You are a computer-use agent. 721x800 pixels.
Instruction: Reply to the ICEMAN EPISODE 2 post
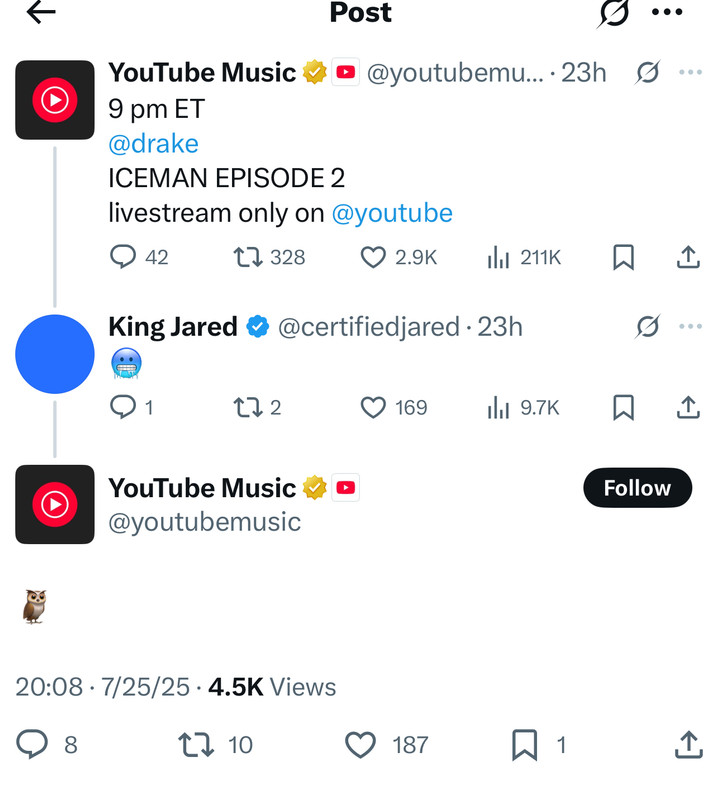123,257
